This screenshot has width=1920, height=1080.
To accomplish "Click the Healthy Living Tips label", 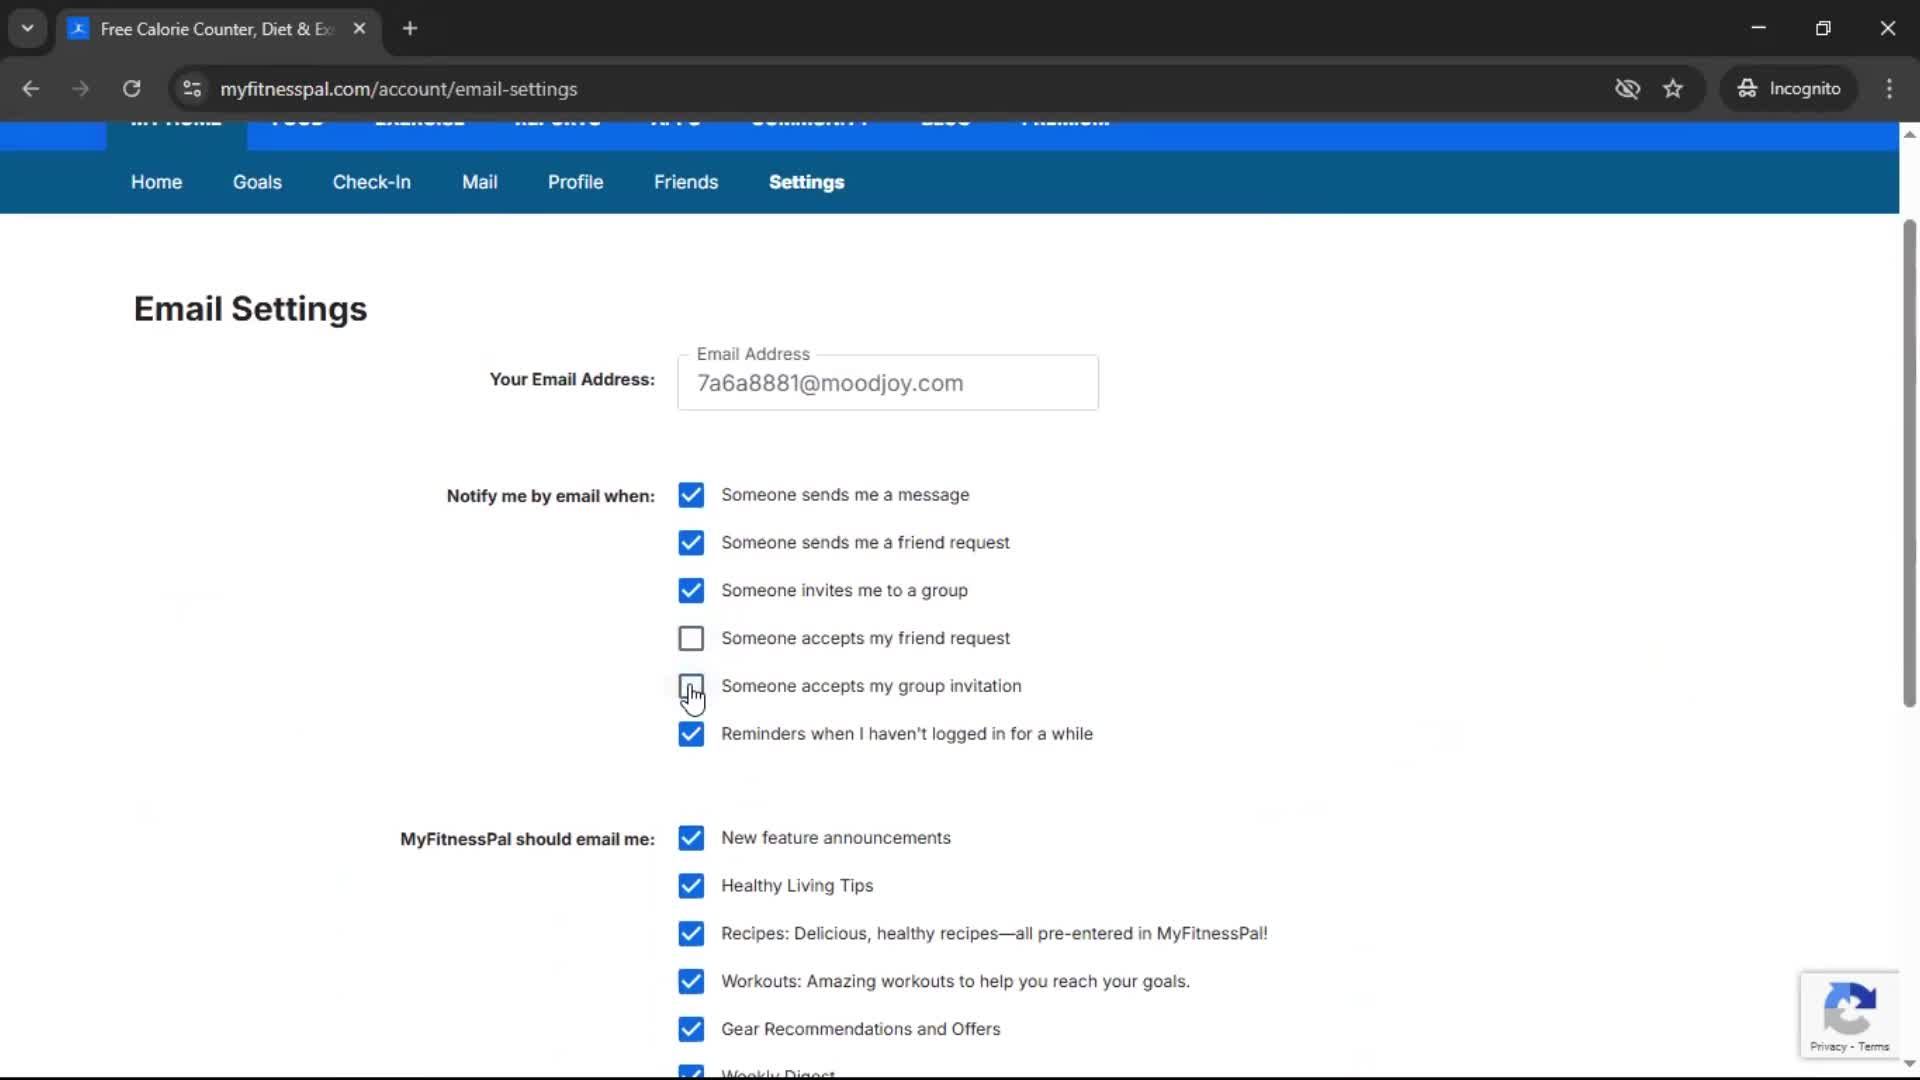I will 797,886.
